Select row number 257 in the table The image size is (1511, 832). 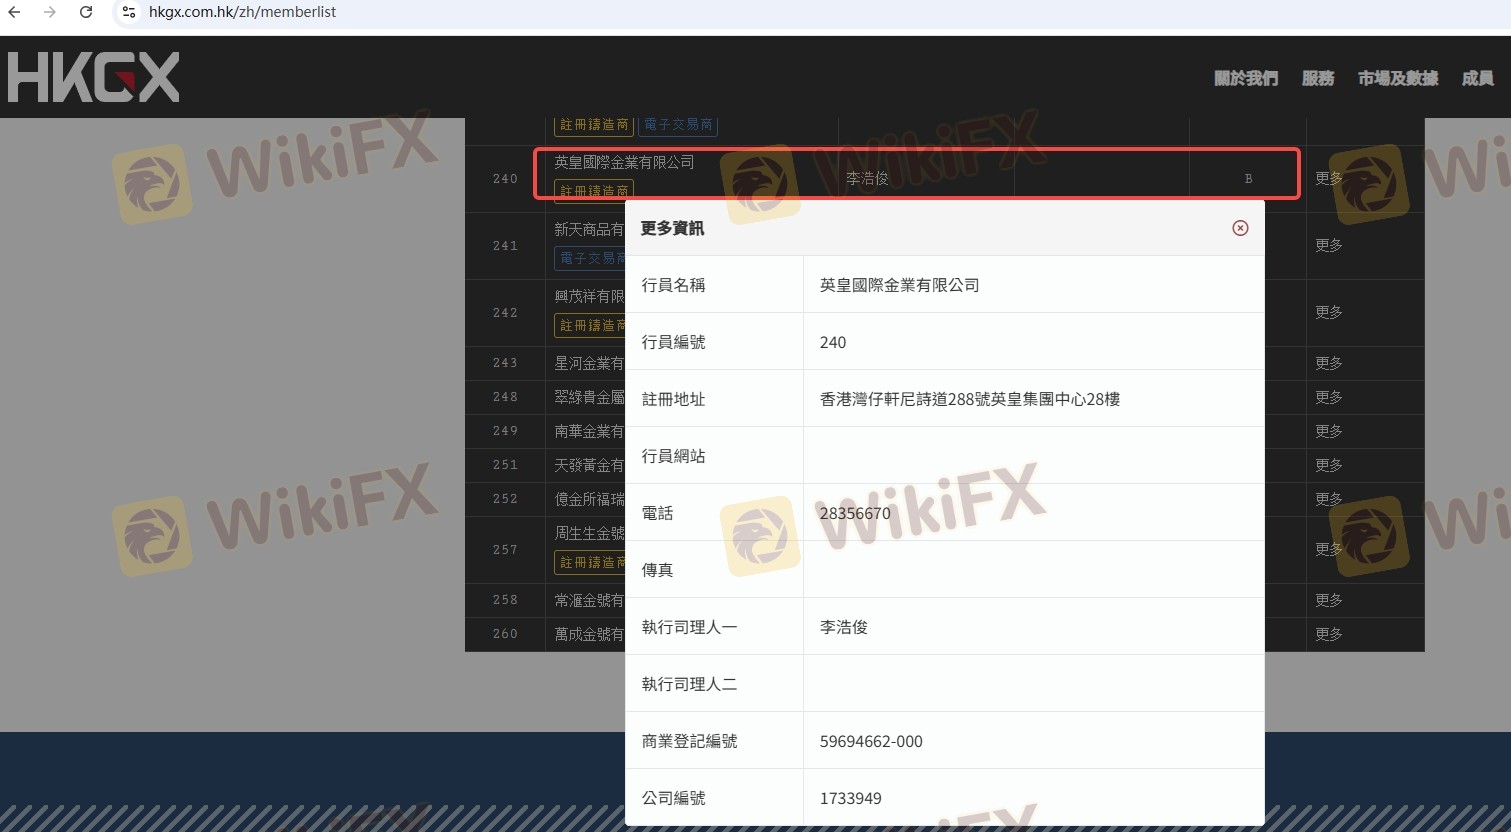tap(505, 550)
